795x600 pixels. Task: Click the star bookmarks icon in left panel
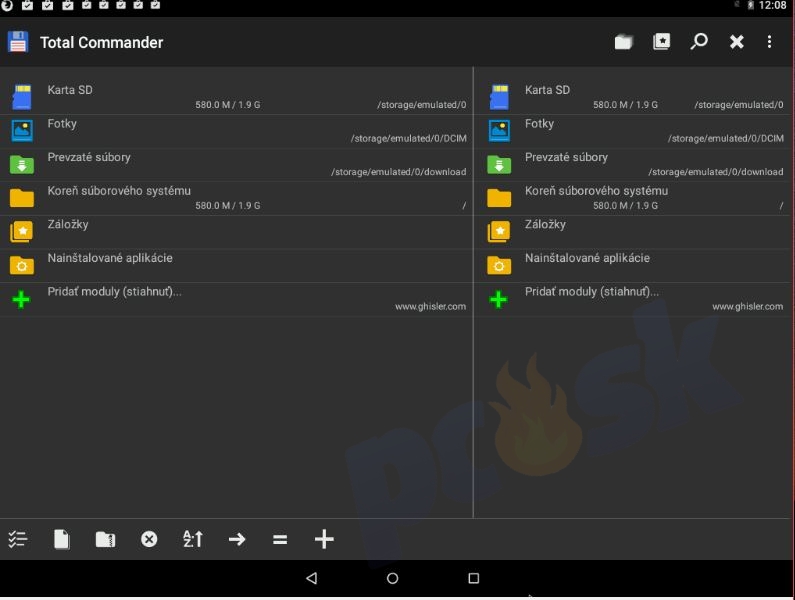click(22, 232)
